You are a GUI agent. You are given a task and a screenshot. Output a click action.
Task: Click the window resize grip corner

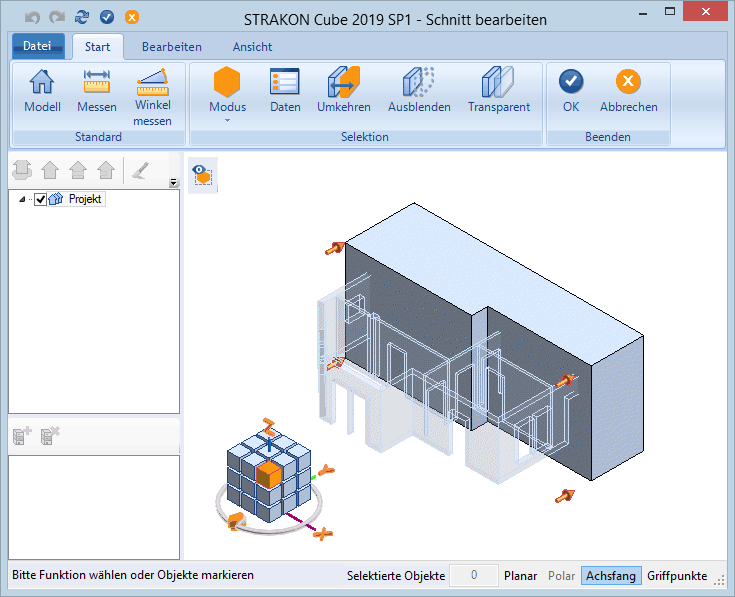[719, 581]
